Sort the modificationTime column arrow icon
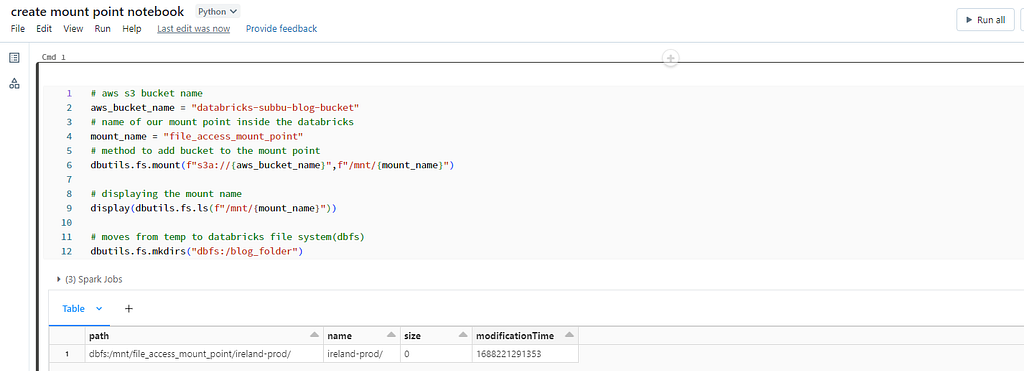Image resolution: width=1024 pixels, height=371 pixels. point(569,335)
